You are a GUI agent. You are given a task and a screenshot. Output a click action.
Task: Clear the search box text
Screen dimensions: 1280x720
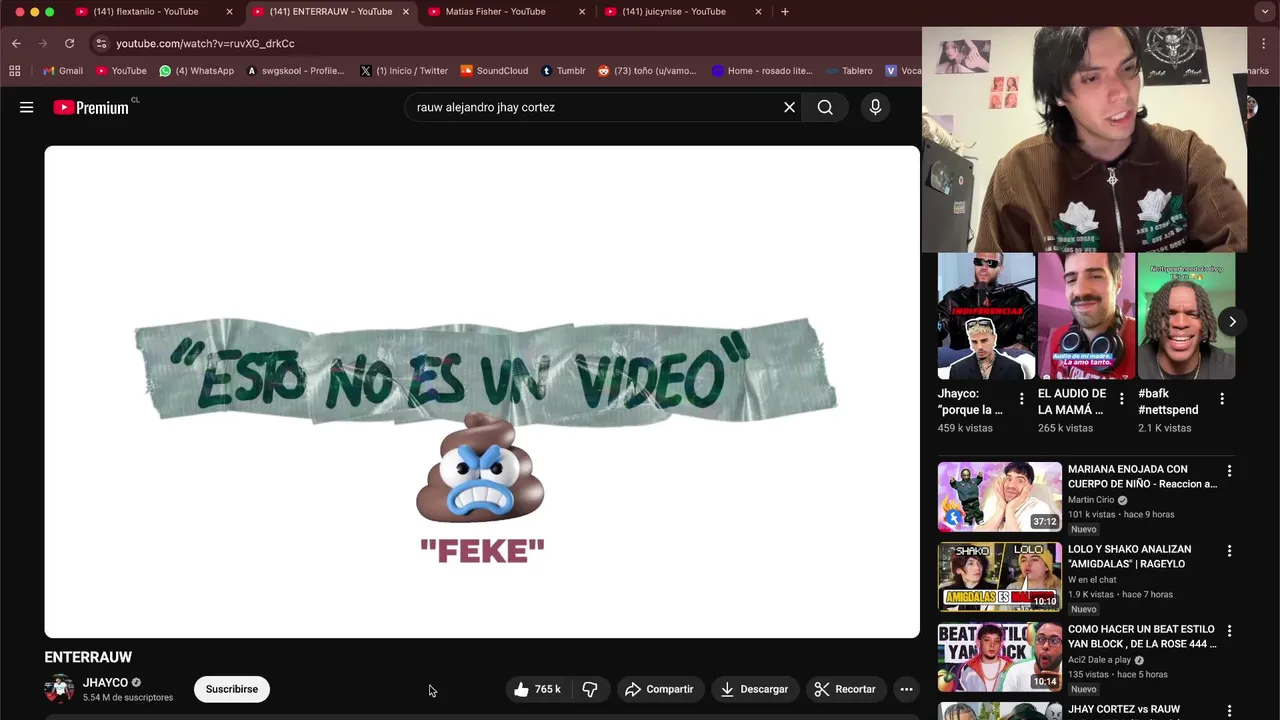coord(789,107)
